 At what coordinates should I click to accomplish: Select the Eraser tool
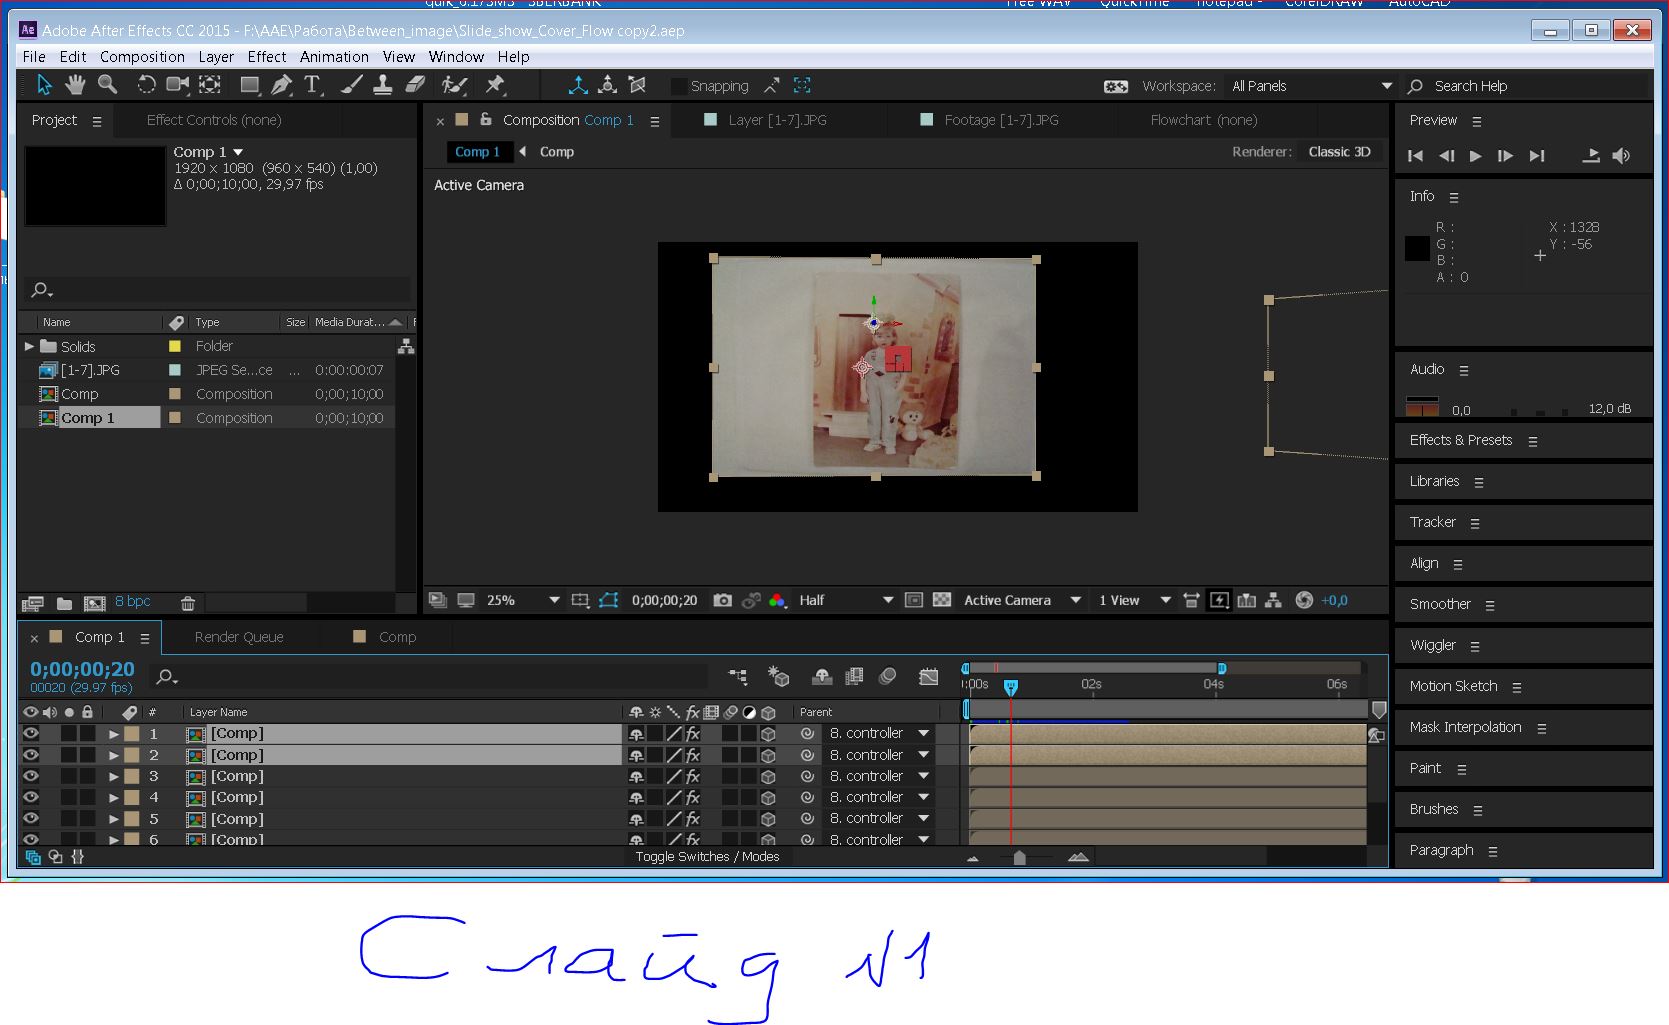pos(415,85)
